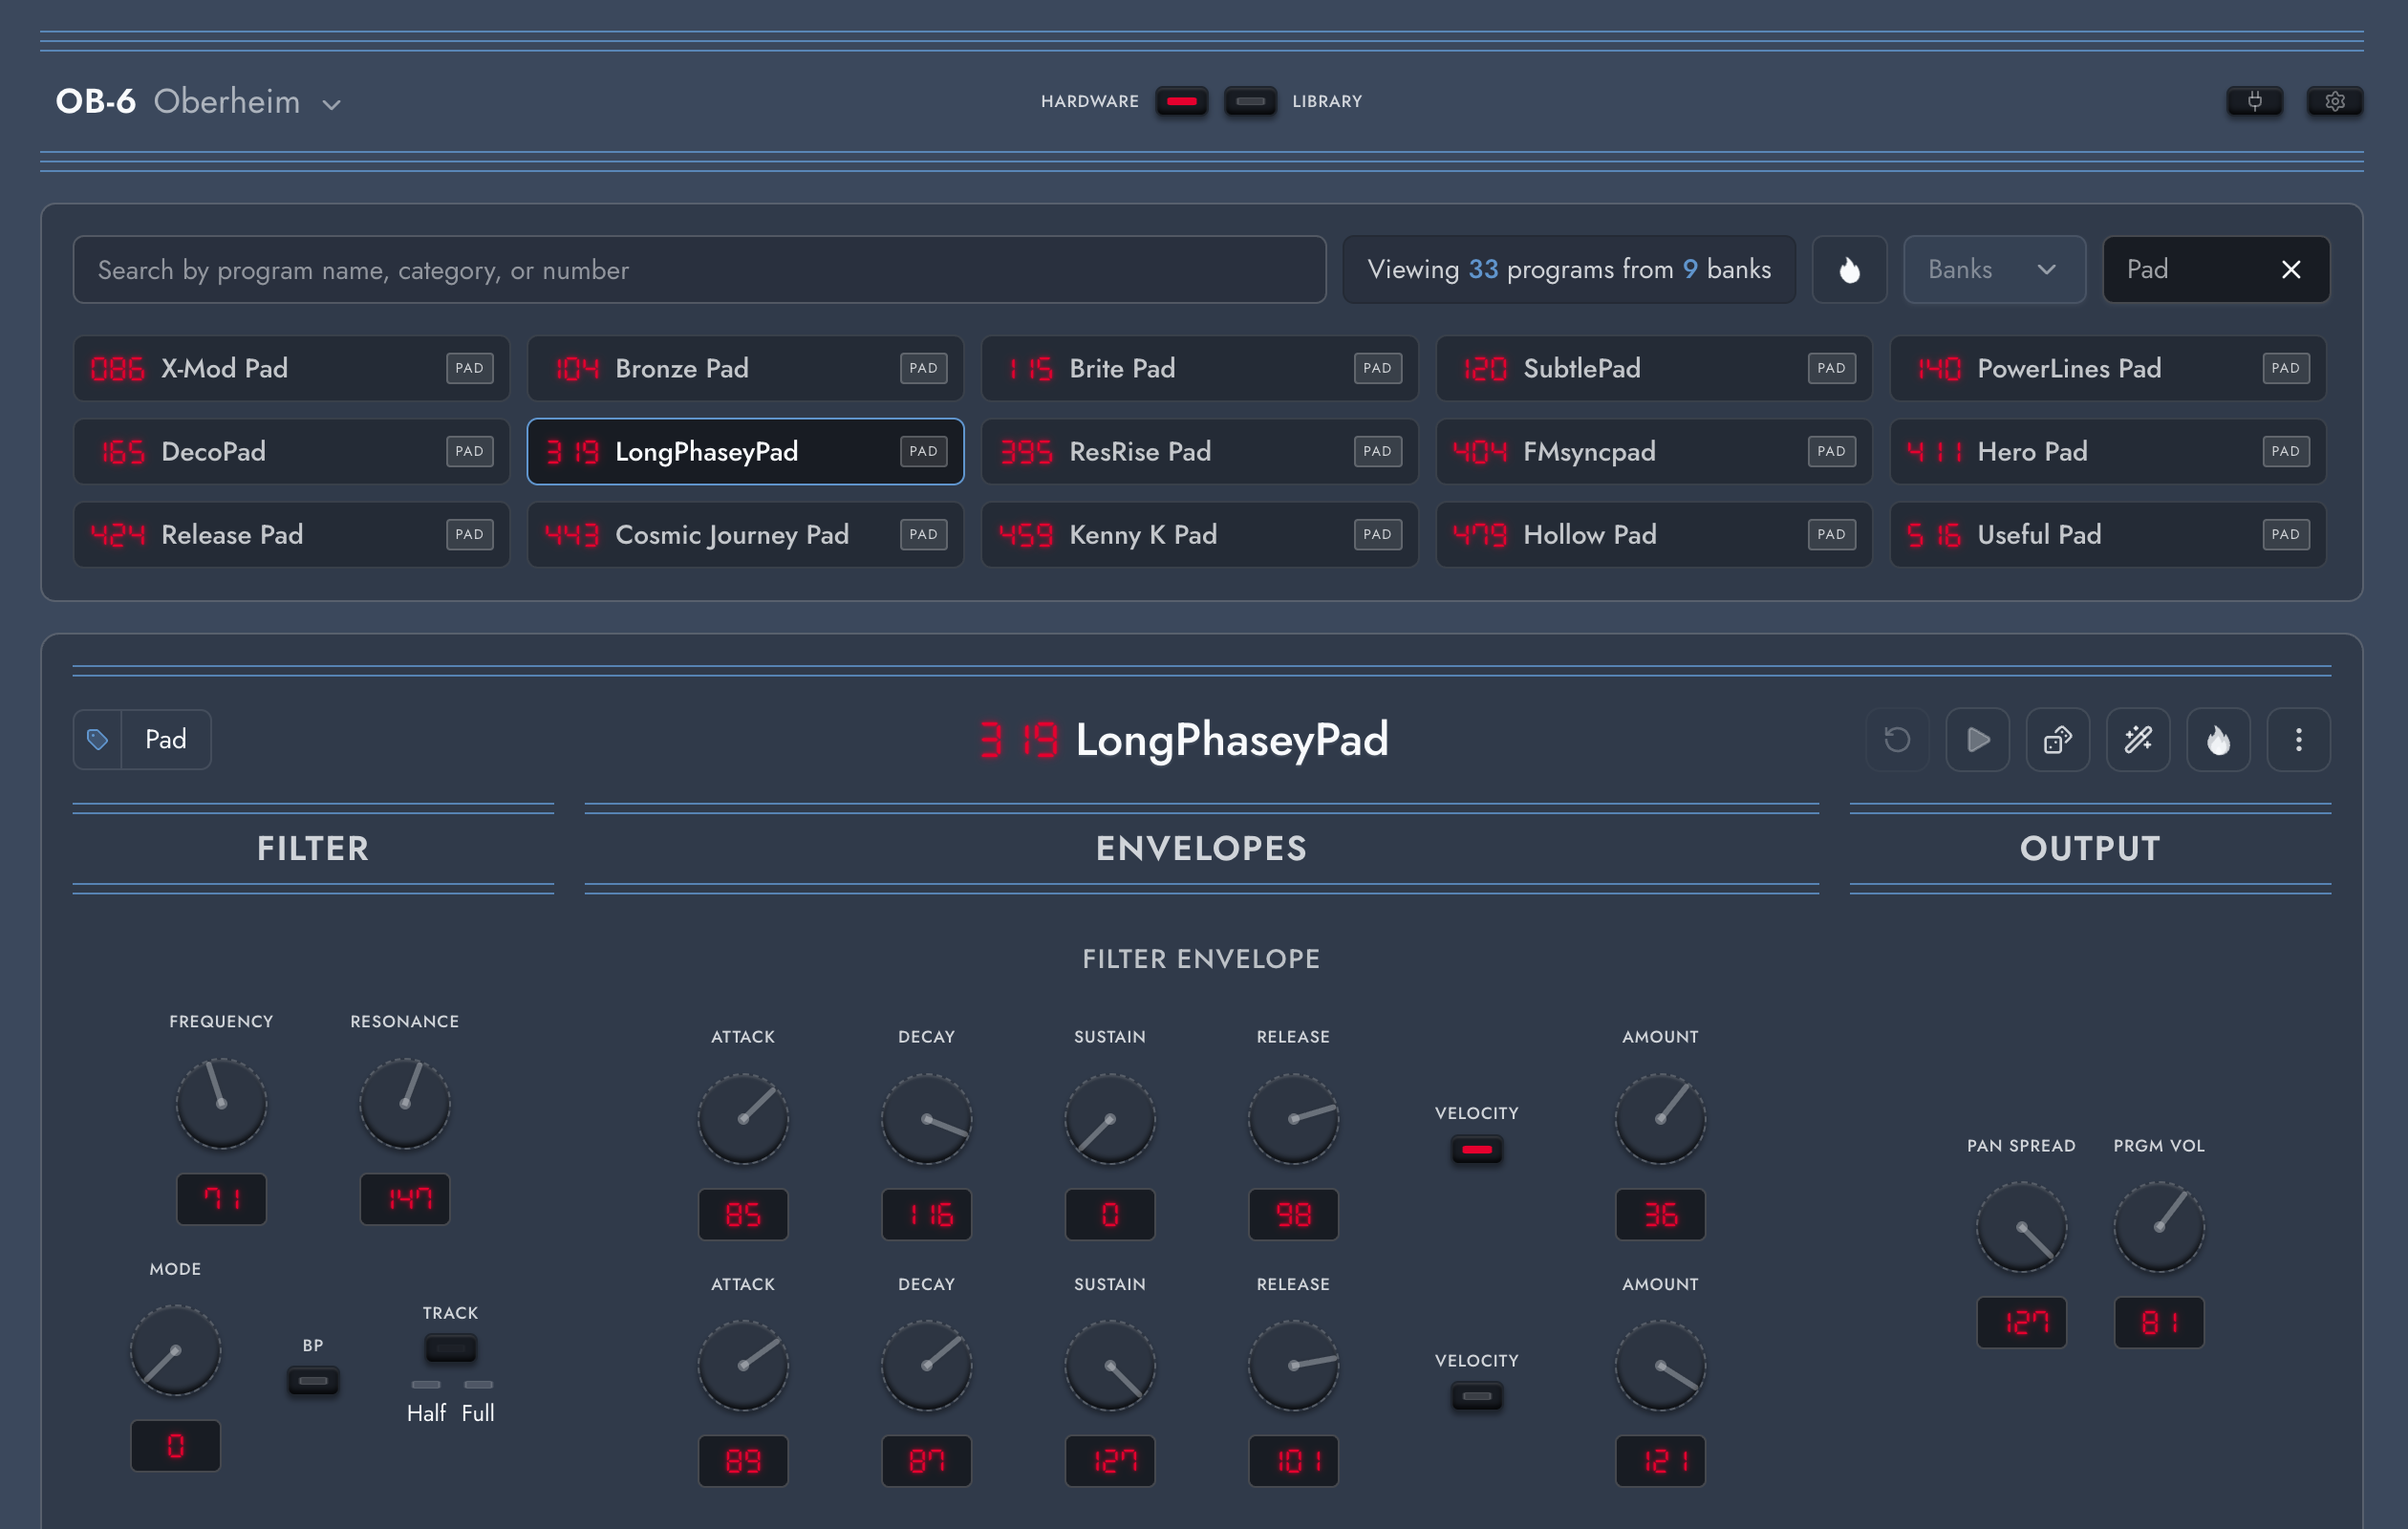Screen dimensions: 2408x1529
Task: Click lower envelope Release knob valued 101
Action: [x=1293, y=1365]
